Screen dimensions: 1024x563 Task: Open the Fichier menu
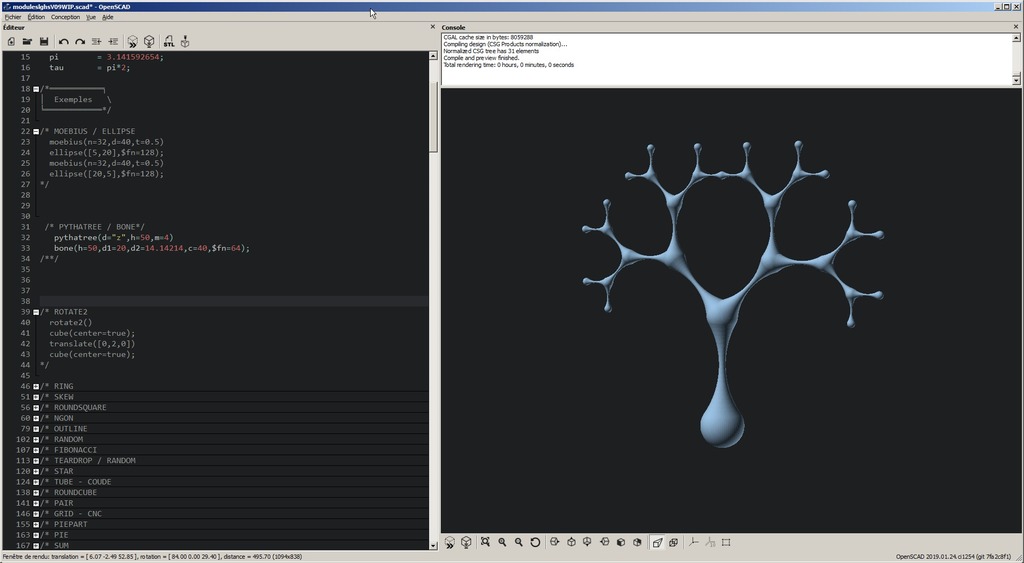[x=12, y=17]
